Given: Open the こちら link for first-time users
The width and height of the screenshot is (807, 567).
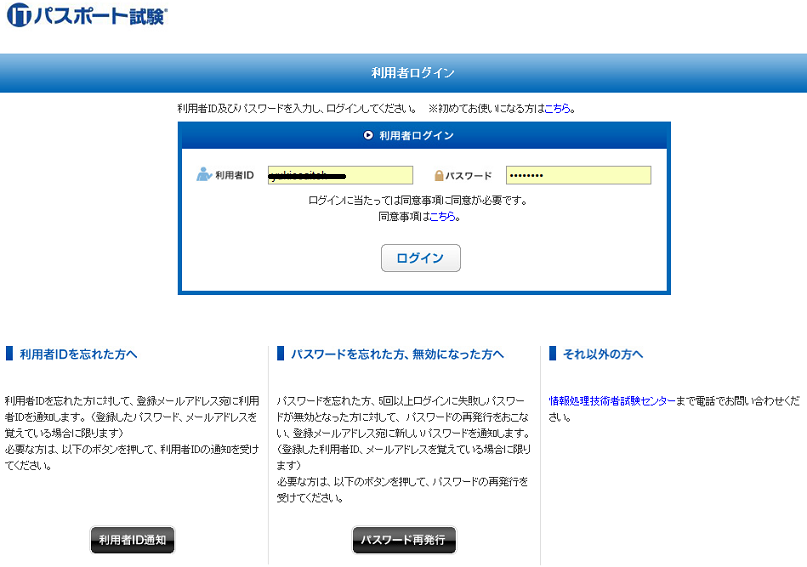Looking at the screenshot, I should [558, 108].
